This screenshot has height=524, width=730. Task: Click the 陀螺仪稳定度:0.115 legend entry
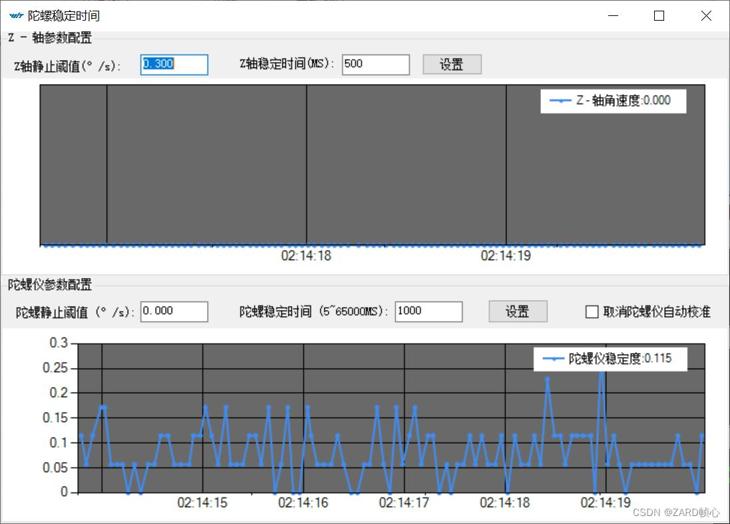coord(610,359)
